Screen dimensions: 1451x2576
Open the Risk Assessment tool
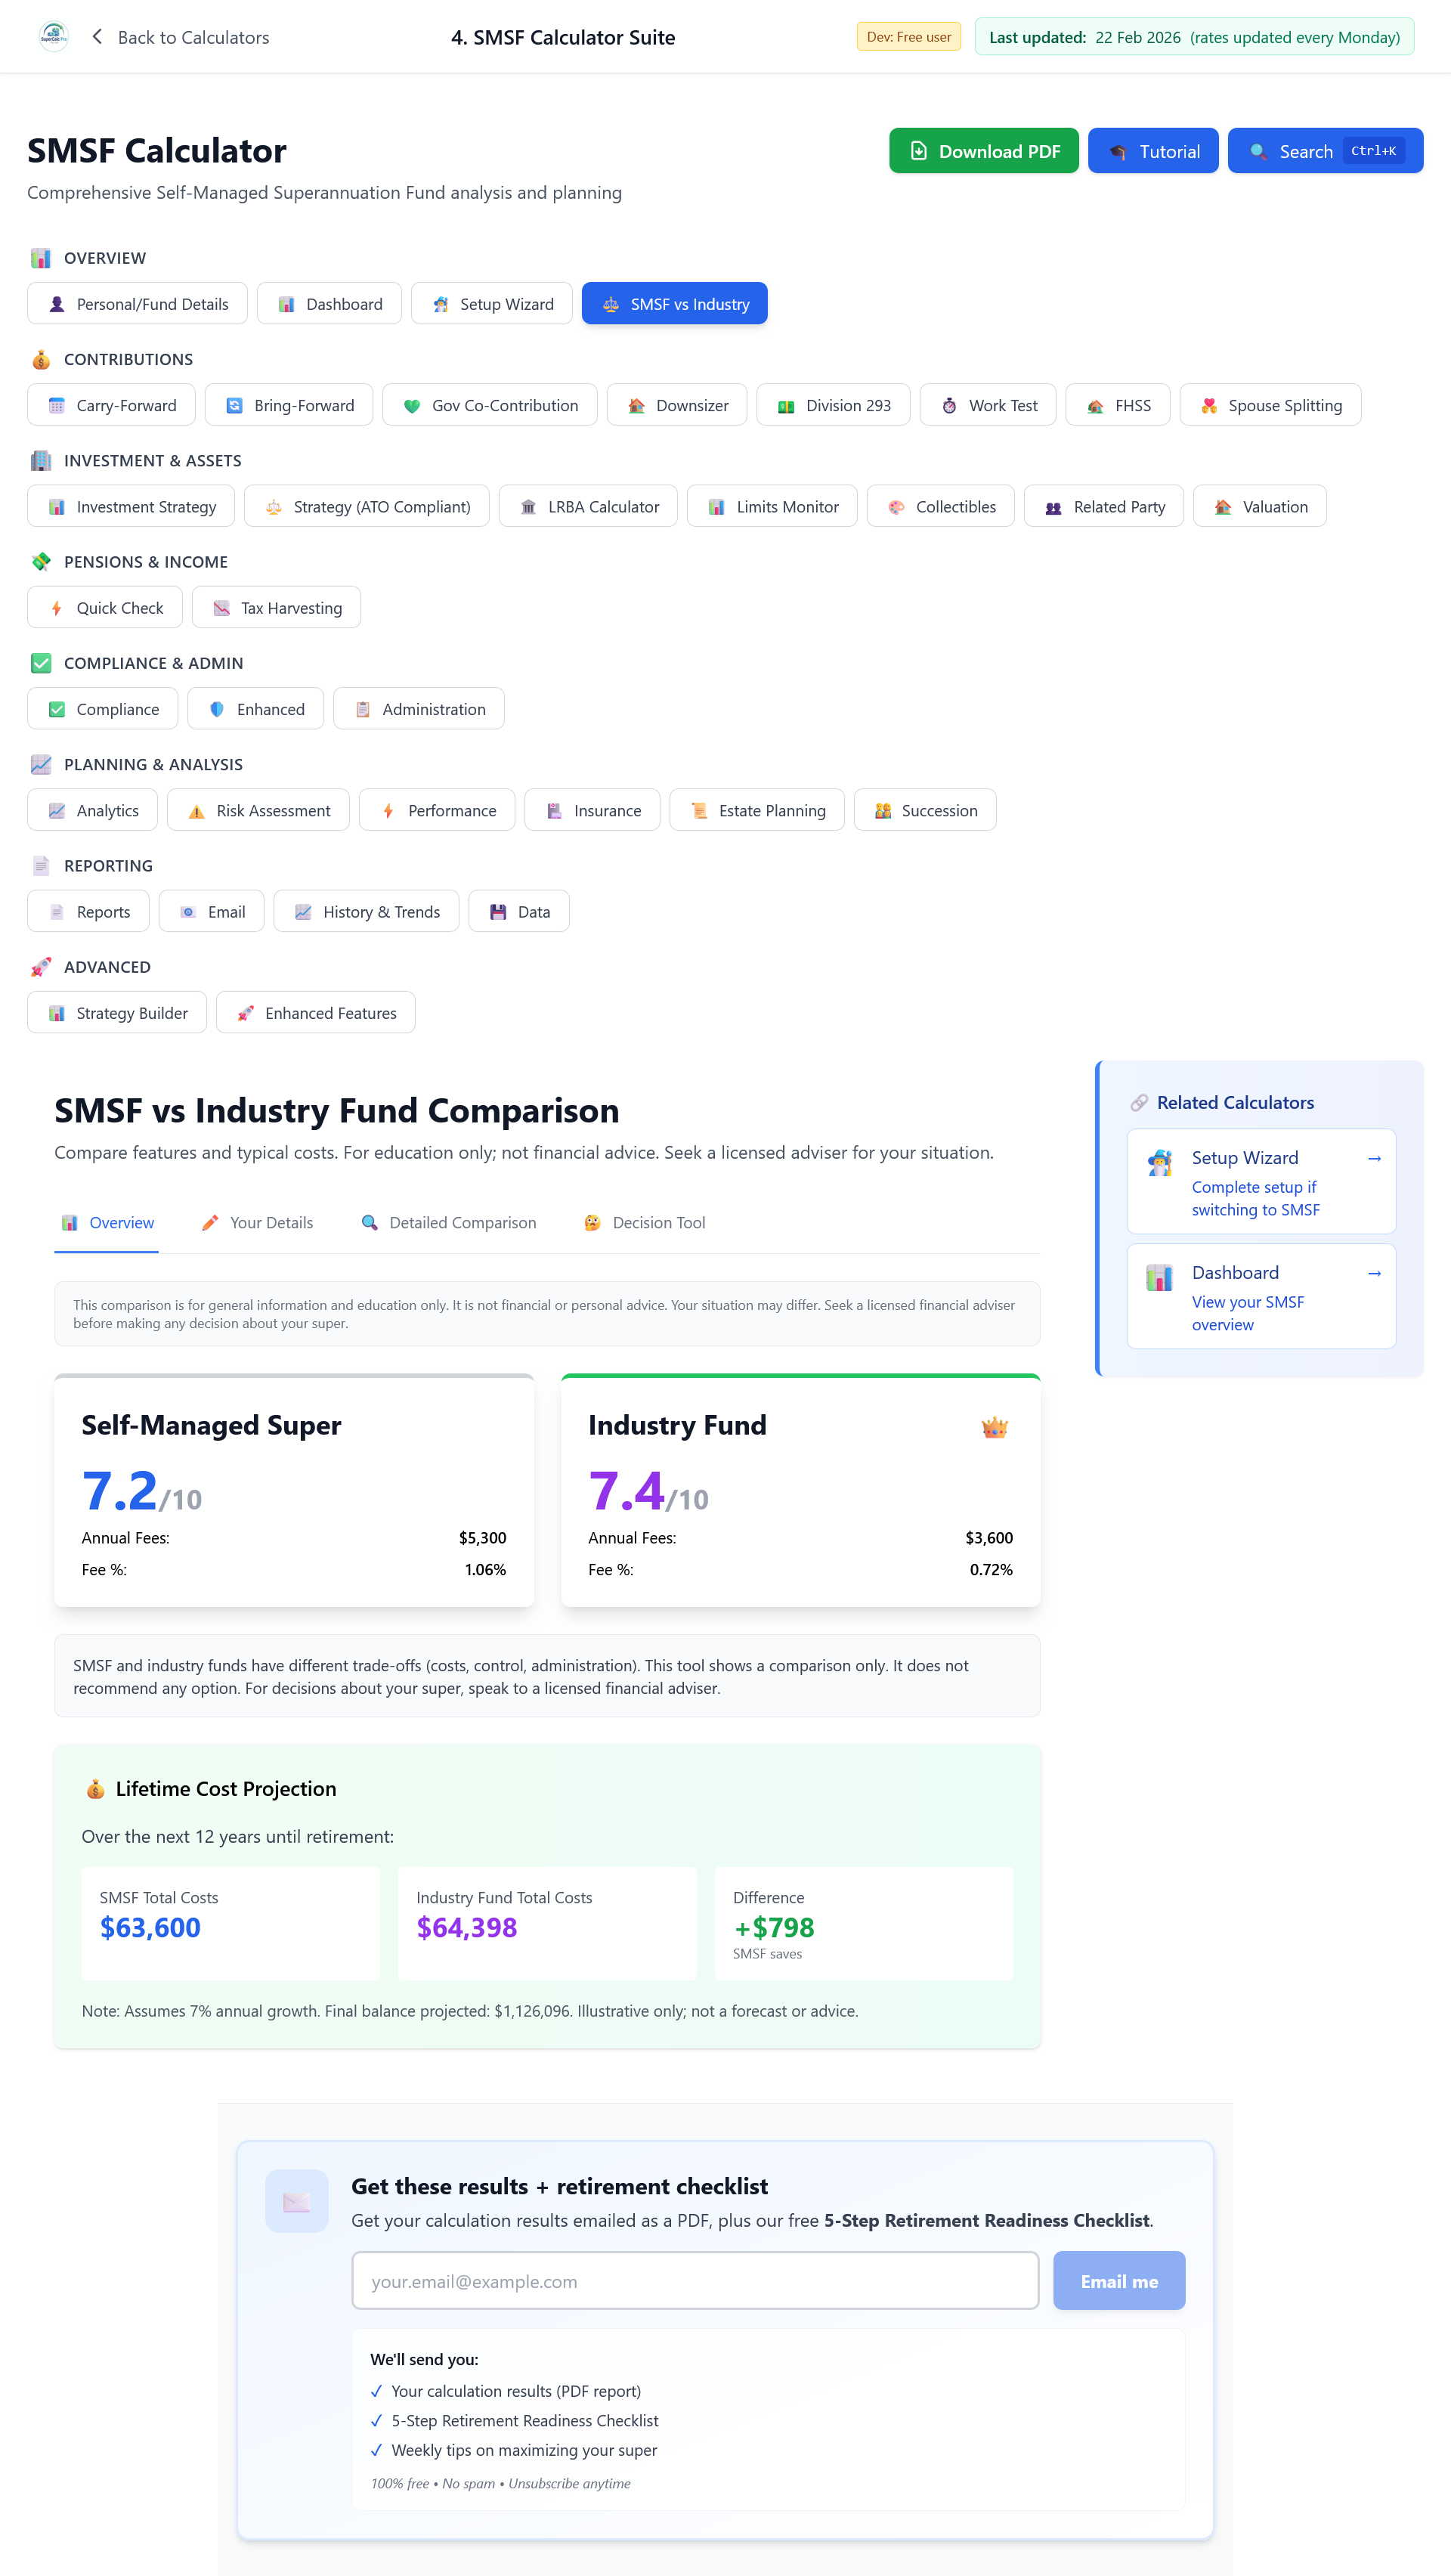(258, 810)
